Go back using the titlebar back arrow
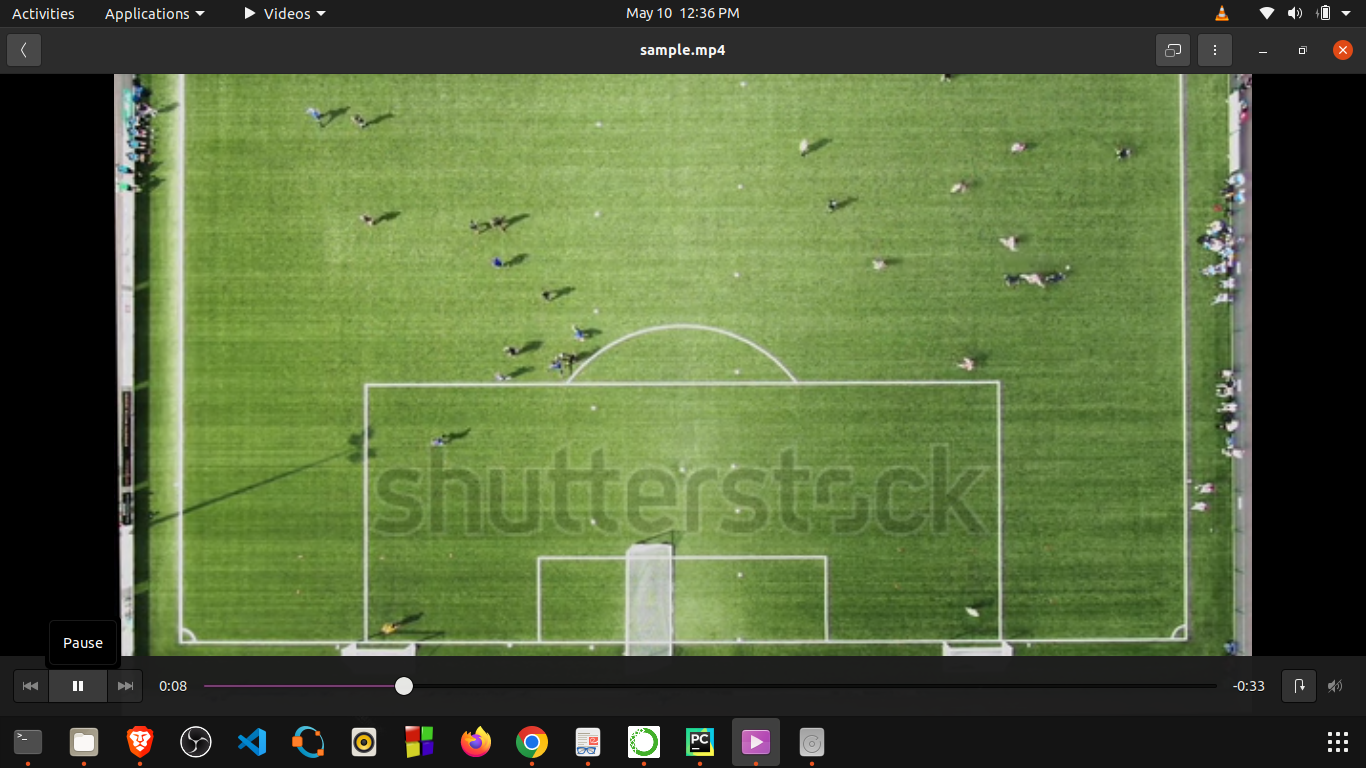Viewport: 1366px width, 768px height. (23, 49)
